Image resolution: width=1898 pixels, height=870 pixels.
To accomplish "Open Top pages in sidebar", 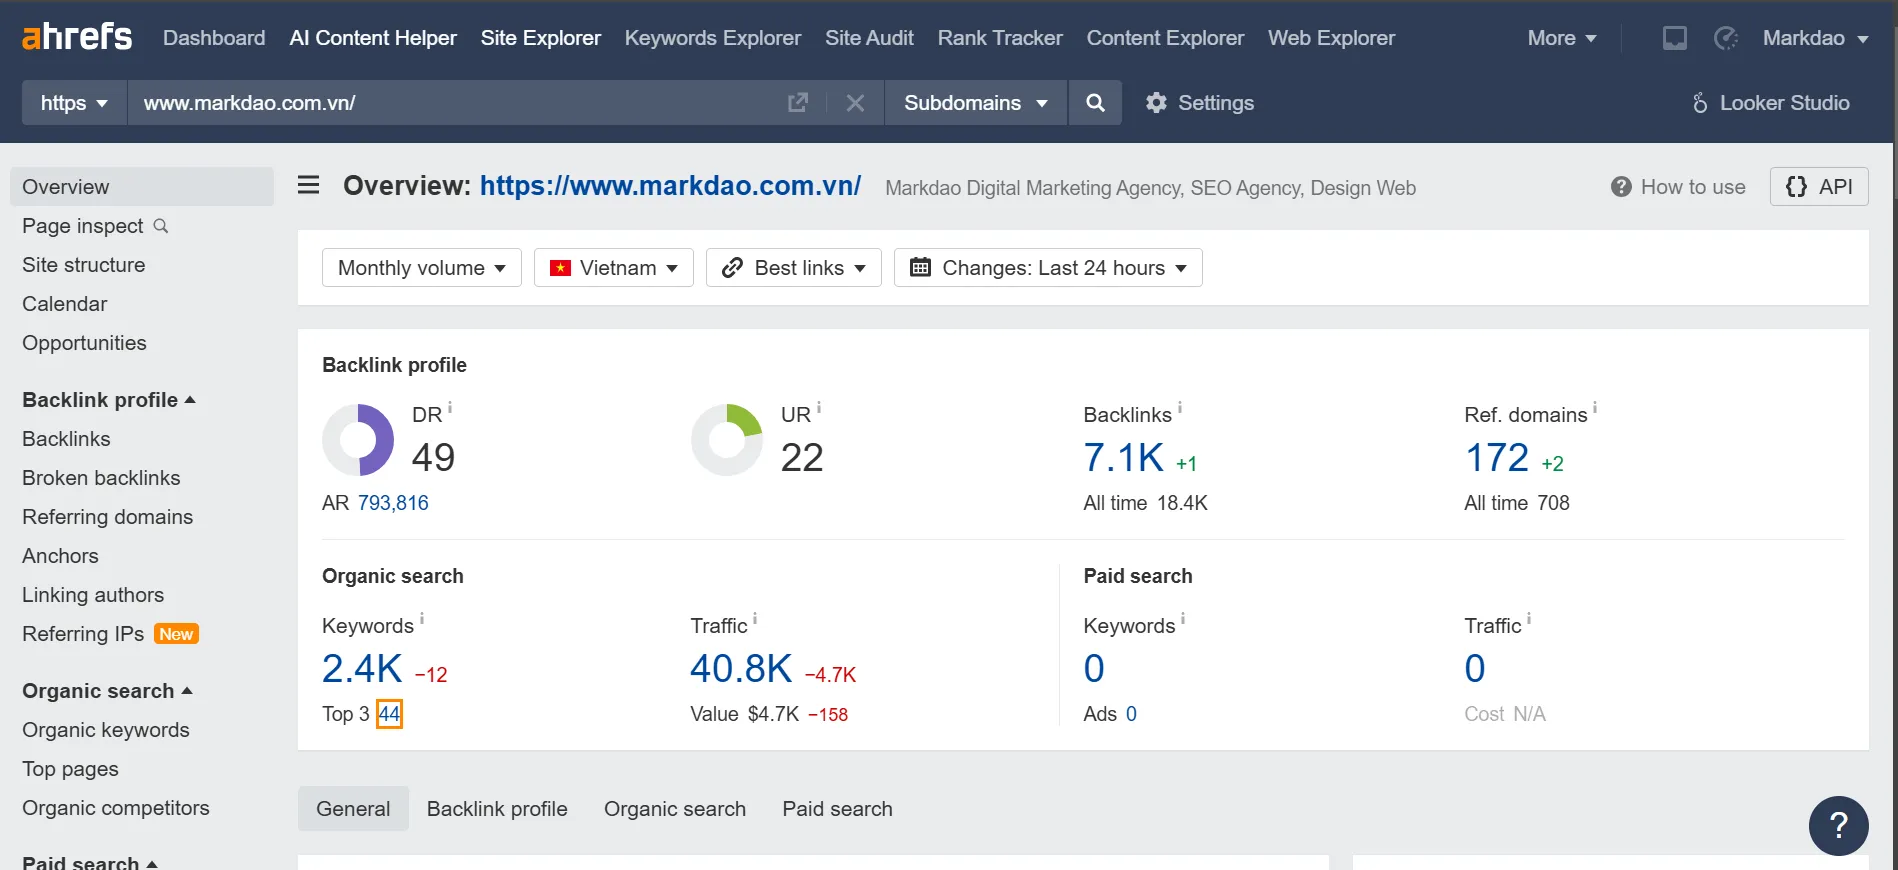I will point(70,769).
